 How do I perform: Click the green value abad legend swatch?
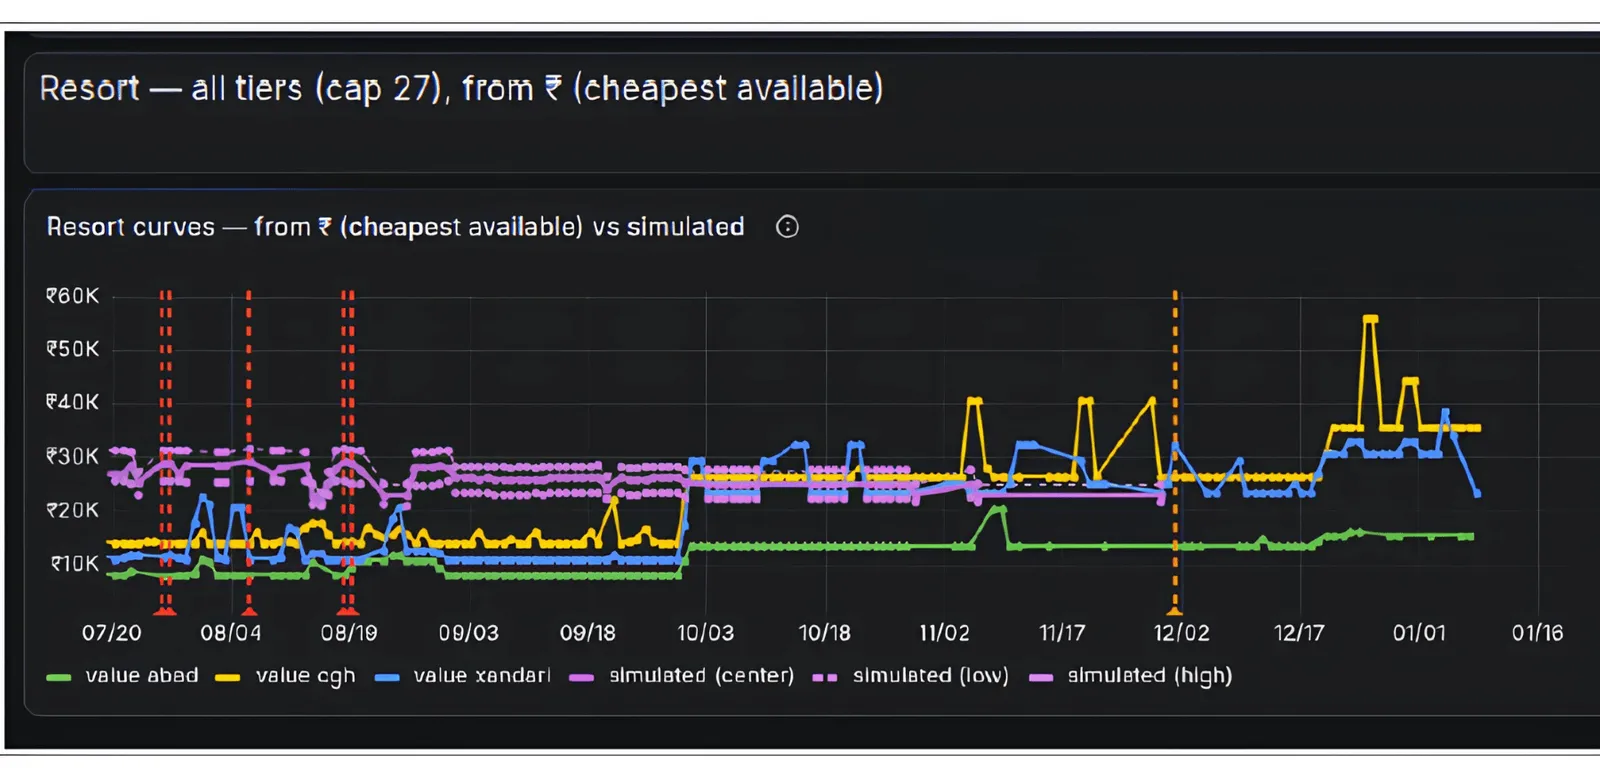pos(59,678)
